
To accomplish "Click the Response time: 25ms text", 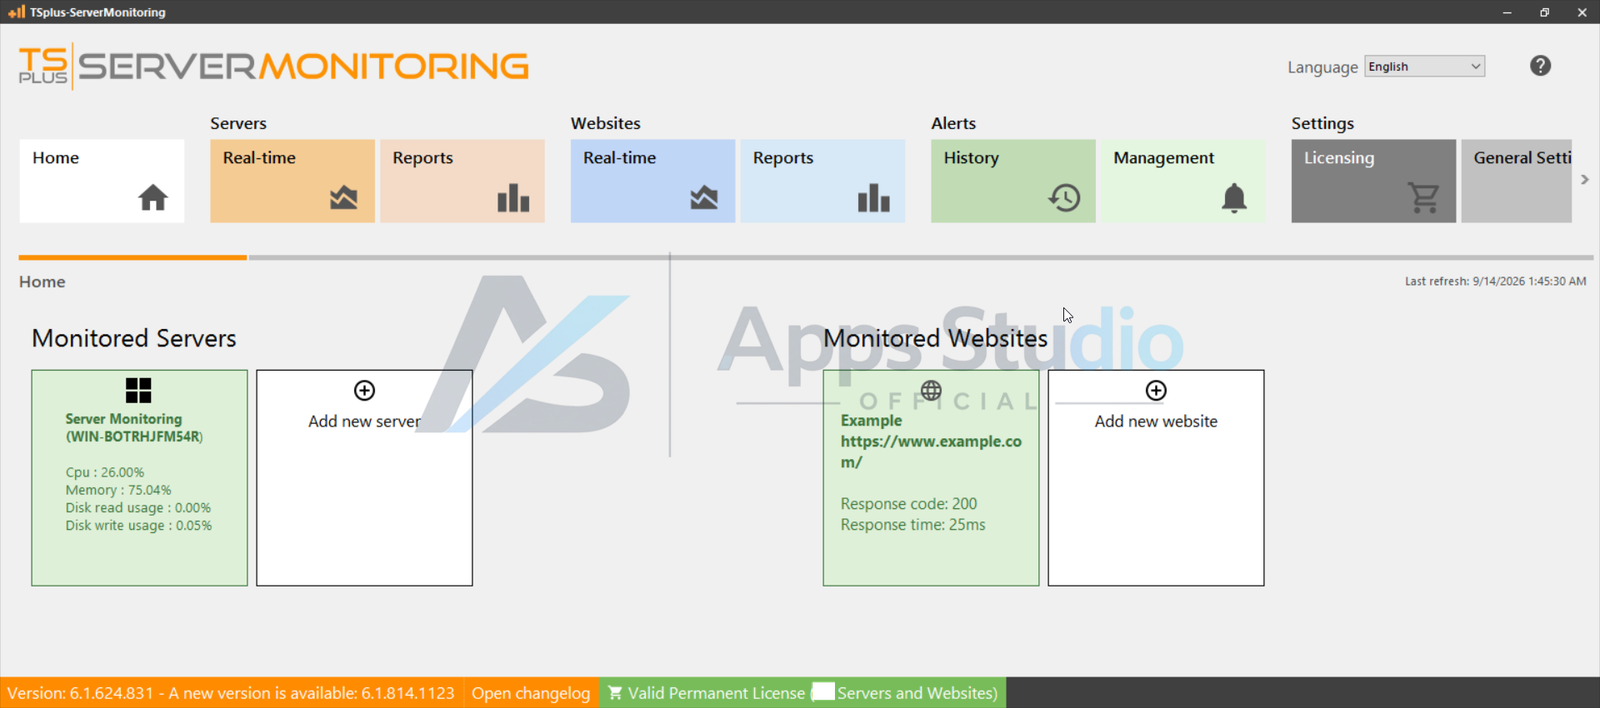I will pyautogui.click(x=913, y=525).
